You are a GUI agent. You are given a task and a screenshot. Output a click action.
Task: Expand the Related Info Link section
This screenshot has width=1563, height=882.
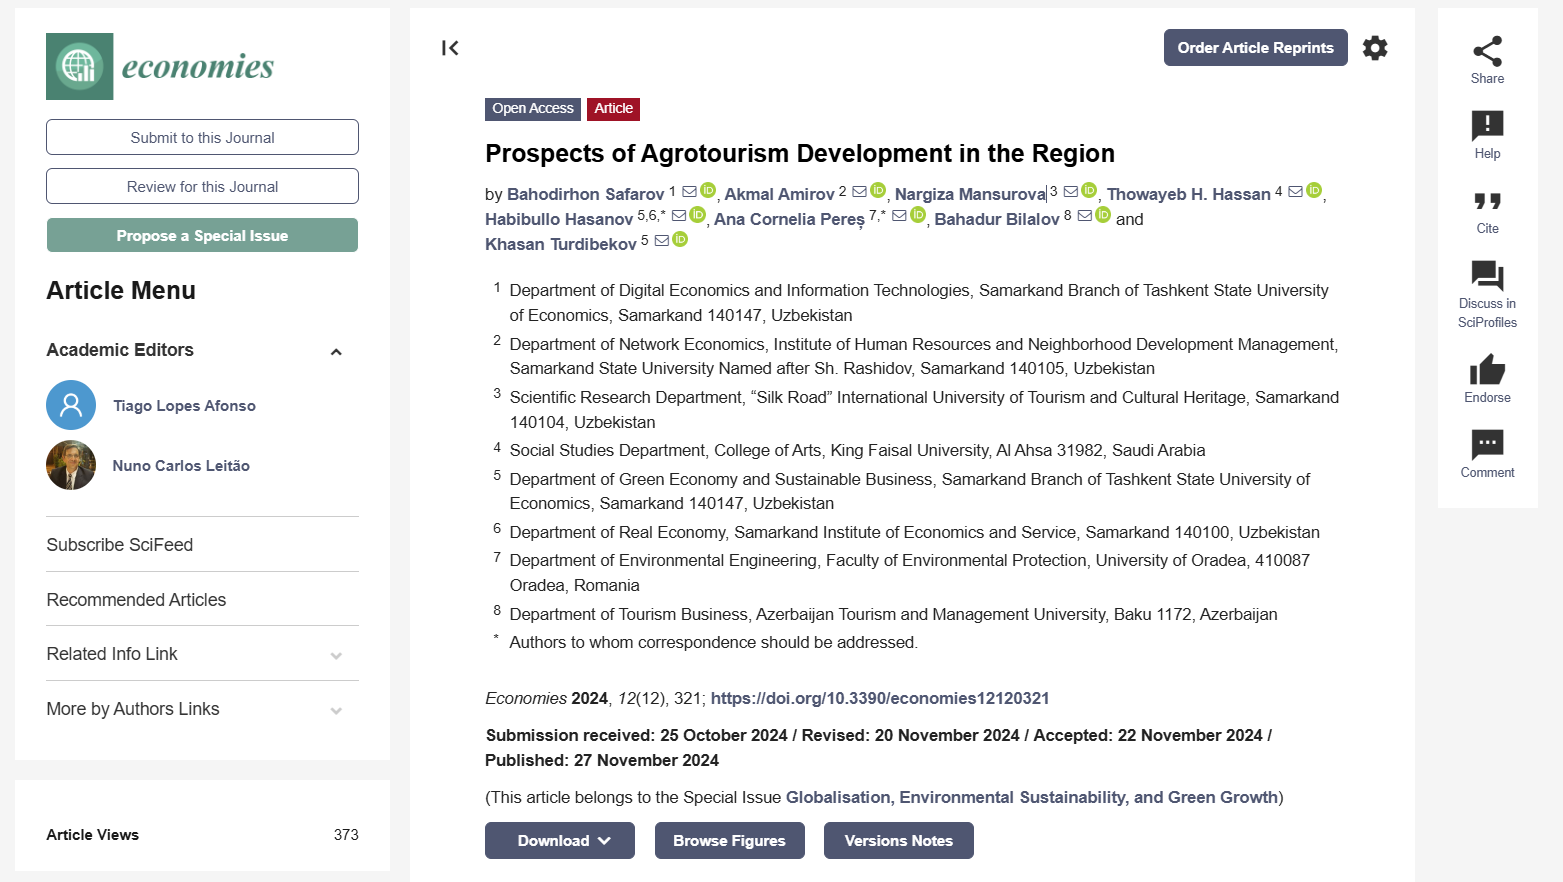coord(336,656)
